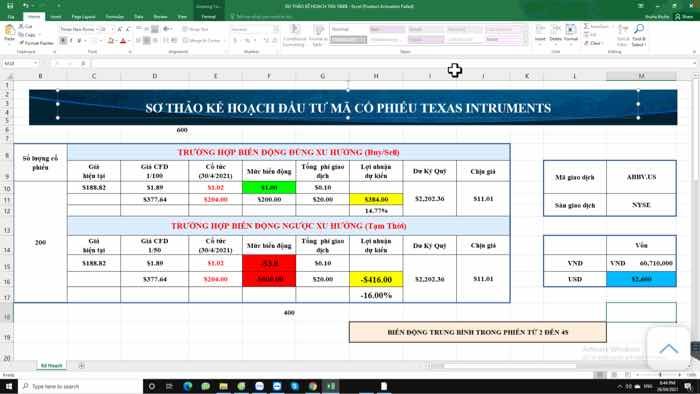700x394 pixels.
Task: Switch to the Page Layout tab
Action: coord(83,17)
